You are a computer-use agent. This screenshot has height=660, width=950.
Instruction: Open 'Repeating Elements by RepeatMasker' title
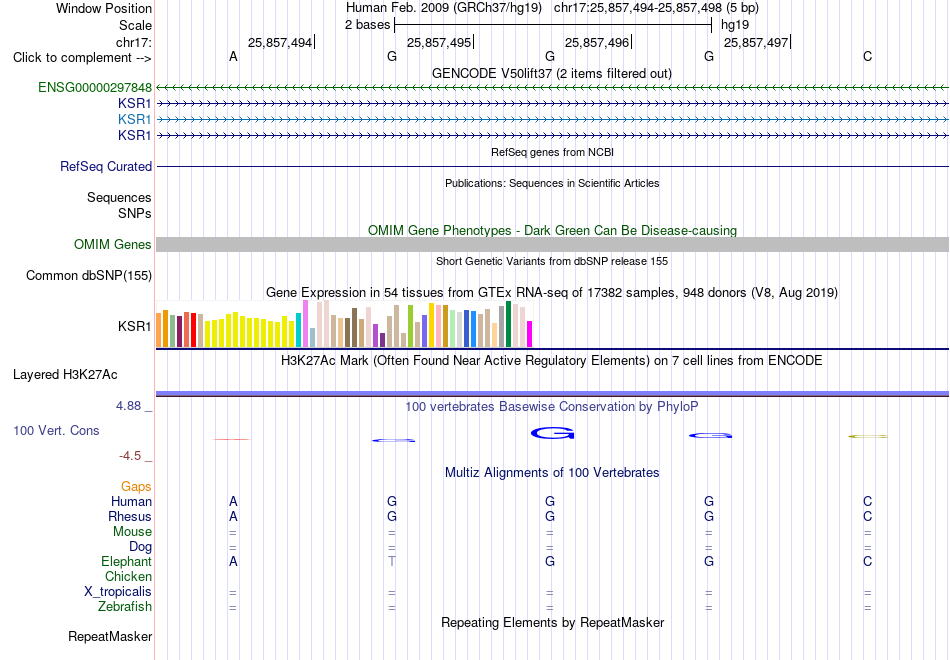click(x=553, y=622)
